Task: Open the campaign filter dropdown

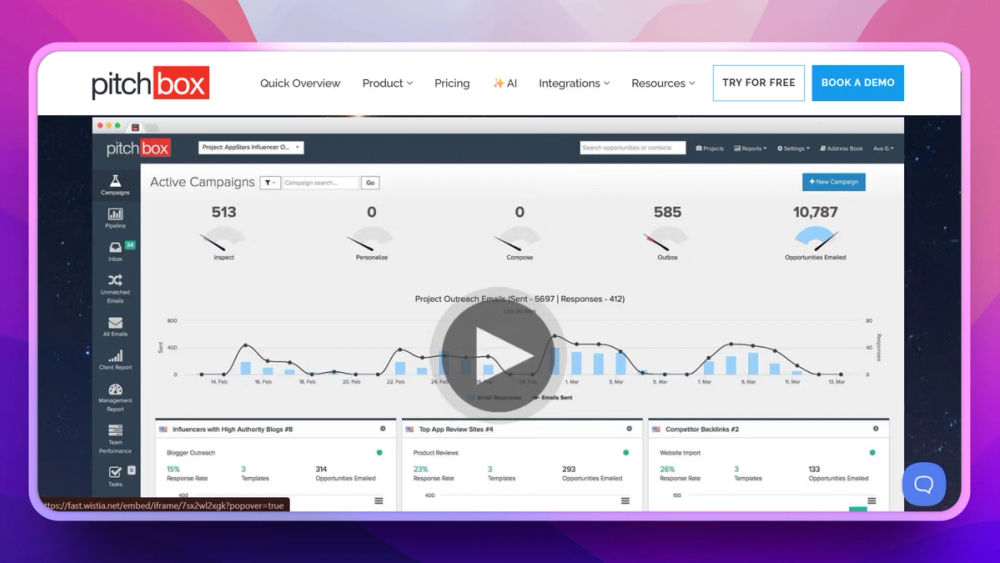Action: point(270,183)
